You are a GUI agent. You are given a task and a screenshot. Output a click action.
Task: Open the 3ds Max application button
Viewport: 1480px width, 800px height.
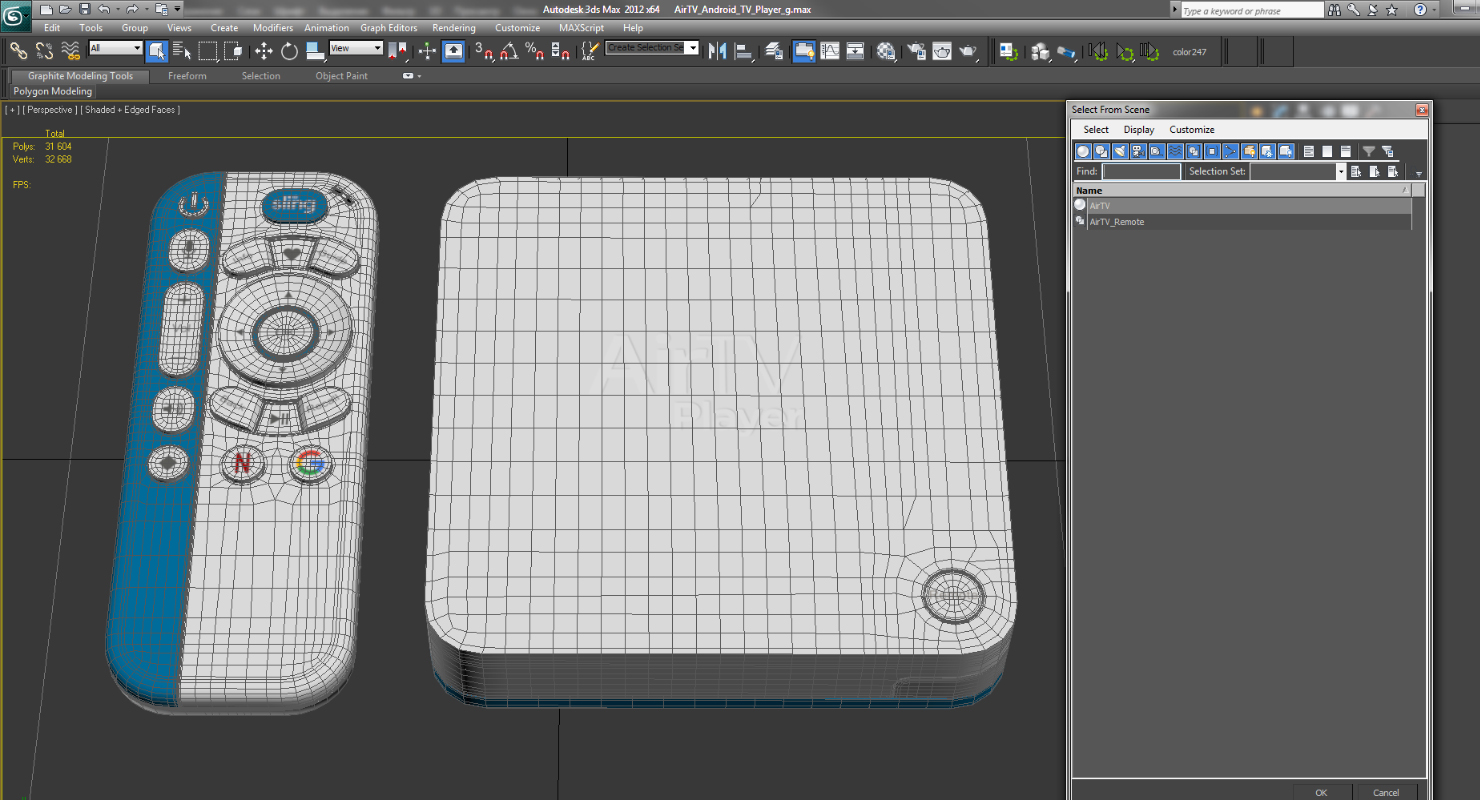[x=17, y=17]
